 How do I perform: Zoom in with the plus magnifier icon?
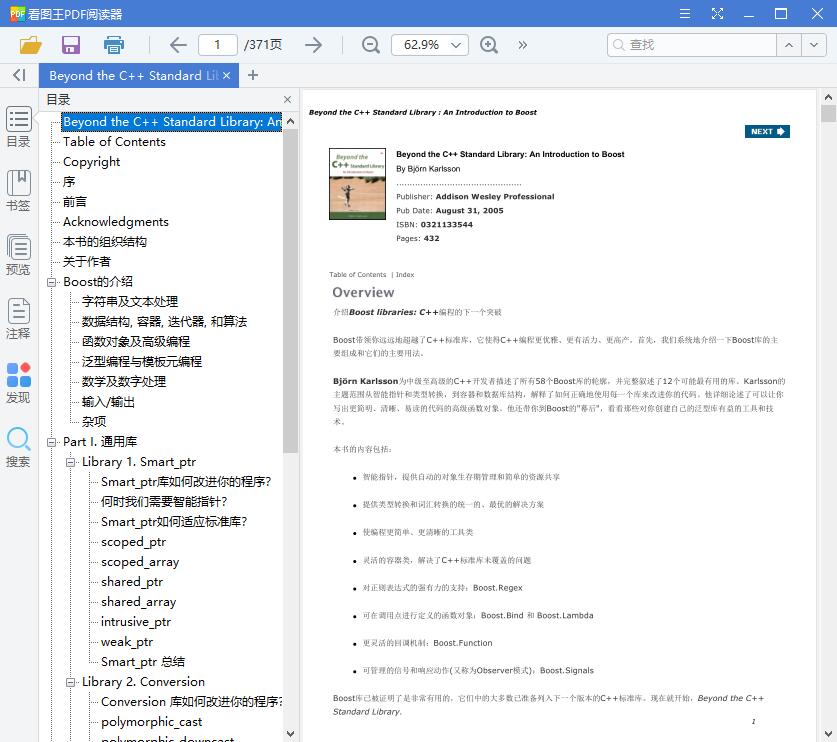tap(488, 45)
